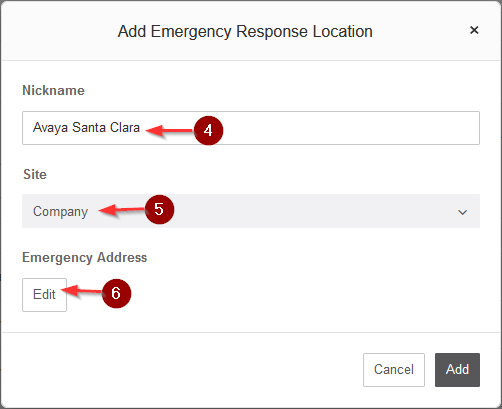The width and height of the screenshot is (502, 409).
Task: Expand the Site list via chevron arrow
Action: pos(462,212)
